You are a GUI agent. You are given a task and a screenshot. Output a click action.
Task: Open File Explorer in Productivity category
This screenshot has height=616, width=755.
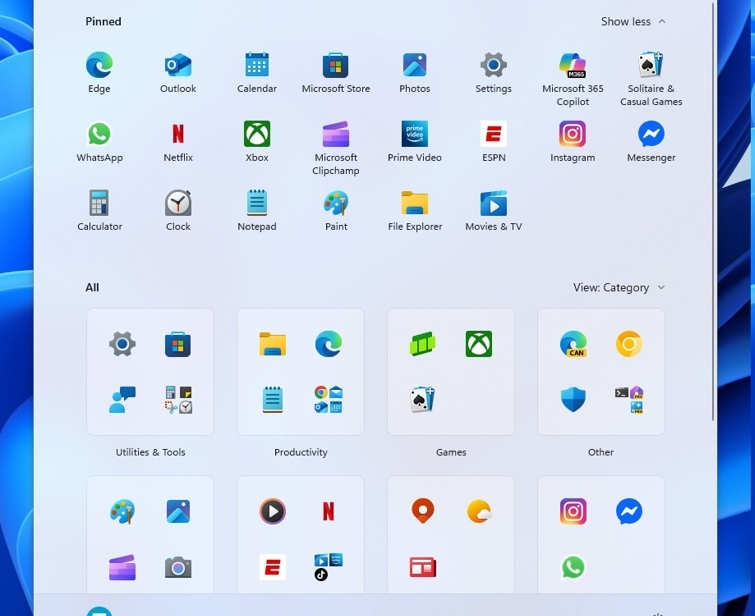(x=273, y=344)
